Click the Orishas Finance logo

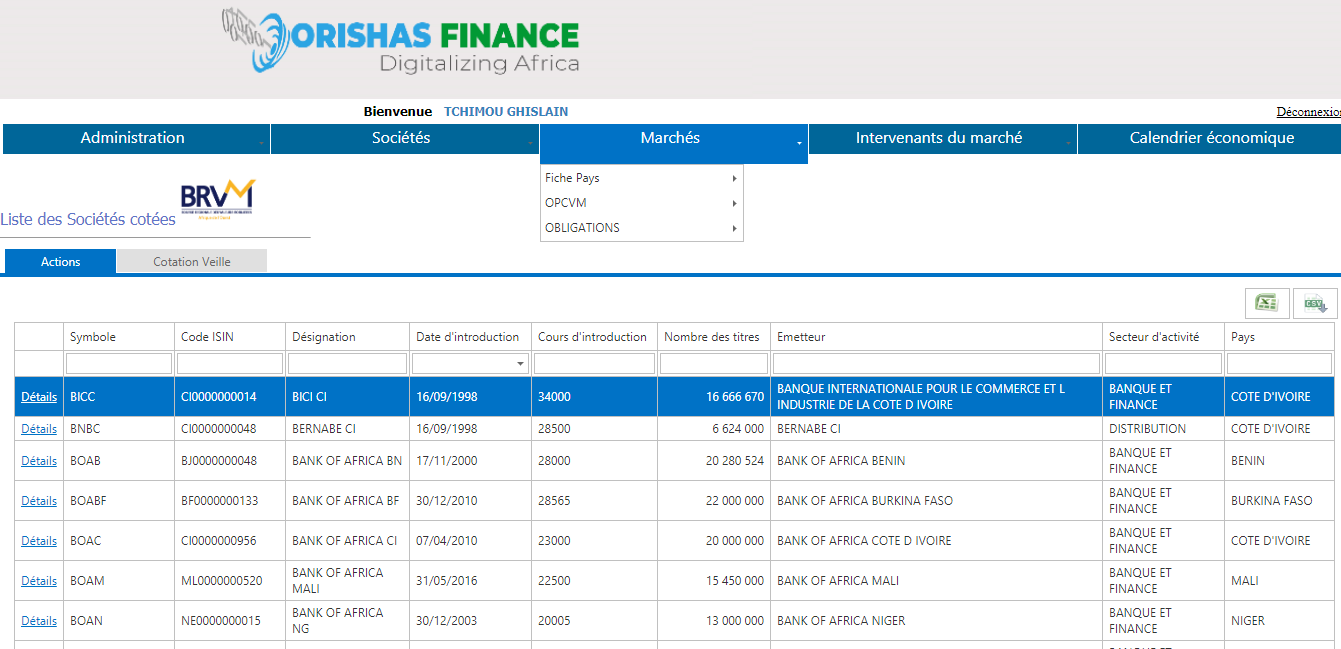(x=401, y=42)
